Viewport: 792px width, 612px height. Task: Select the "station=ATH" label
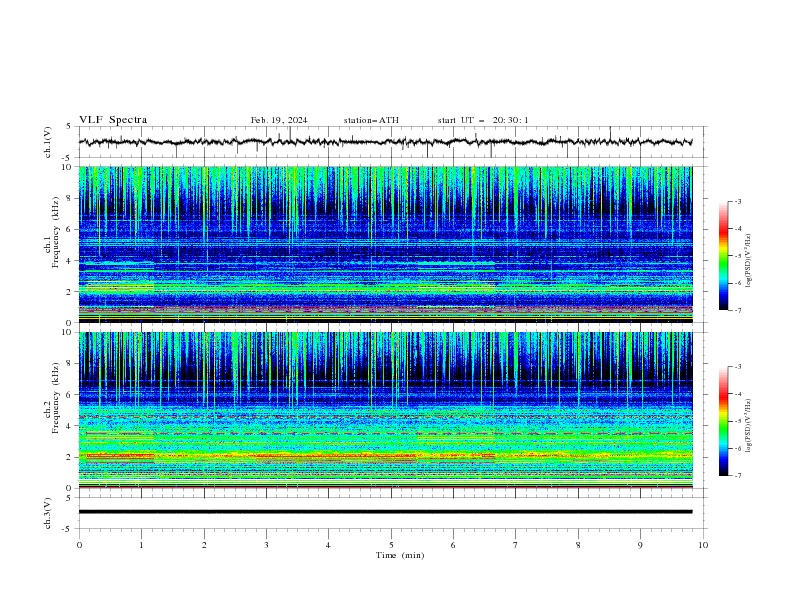point(371,120)
